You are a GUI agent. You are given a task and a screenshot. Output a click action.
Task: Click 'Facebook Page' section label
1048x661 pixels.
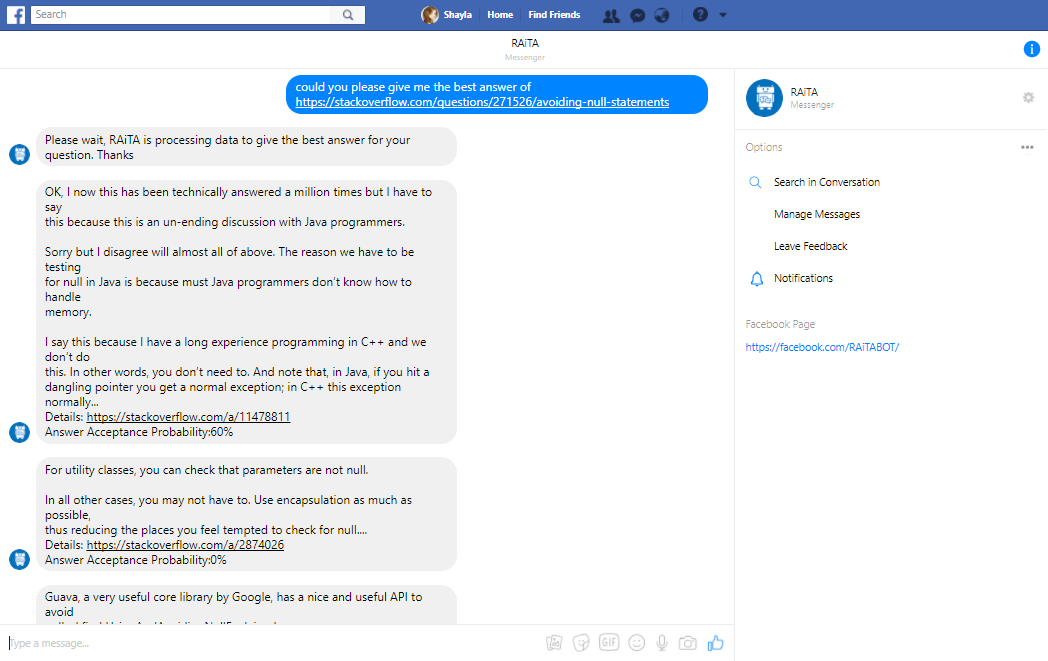780,324
